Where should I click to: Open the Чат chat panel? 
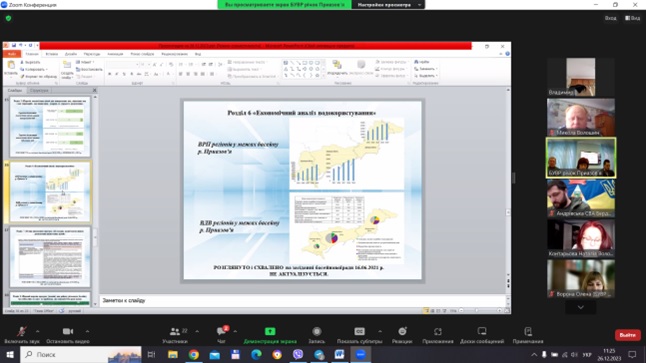[222, 335]
